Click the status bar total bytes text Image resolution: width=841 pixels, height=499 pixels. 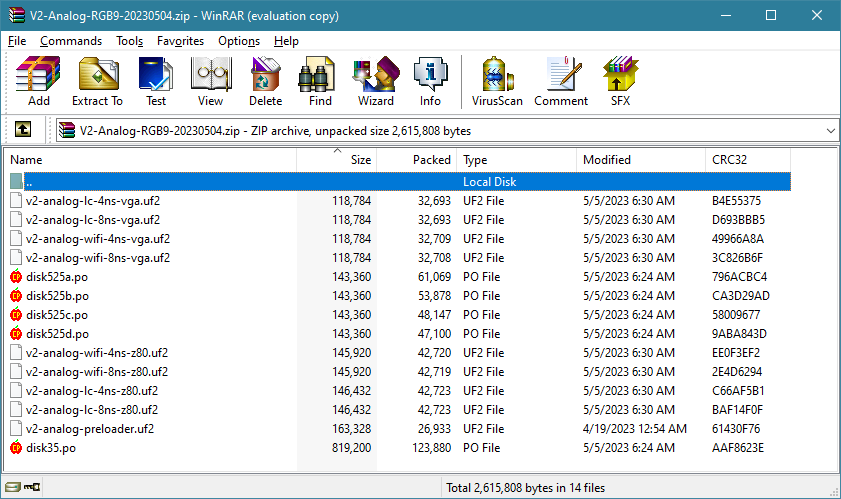click(x=526, y=488)
